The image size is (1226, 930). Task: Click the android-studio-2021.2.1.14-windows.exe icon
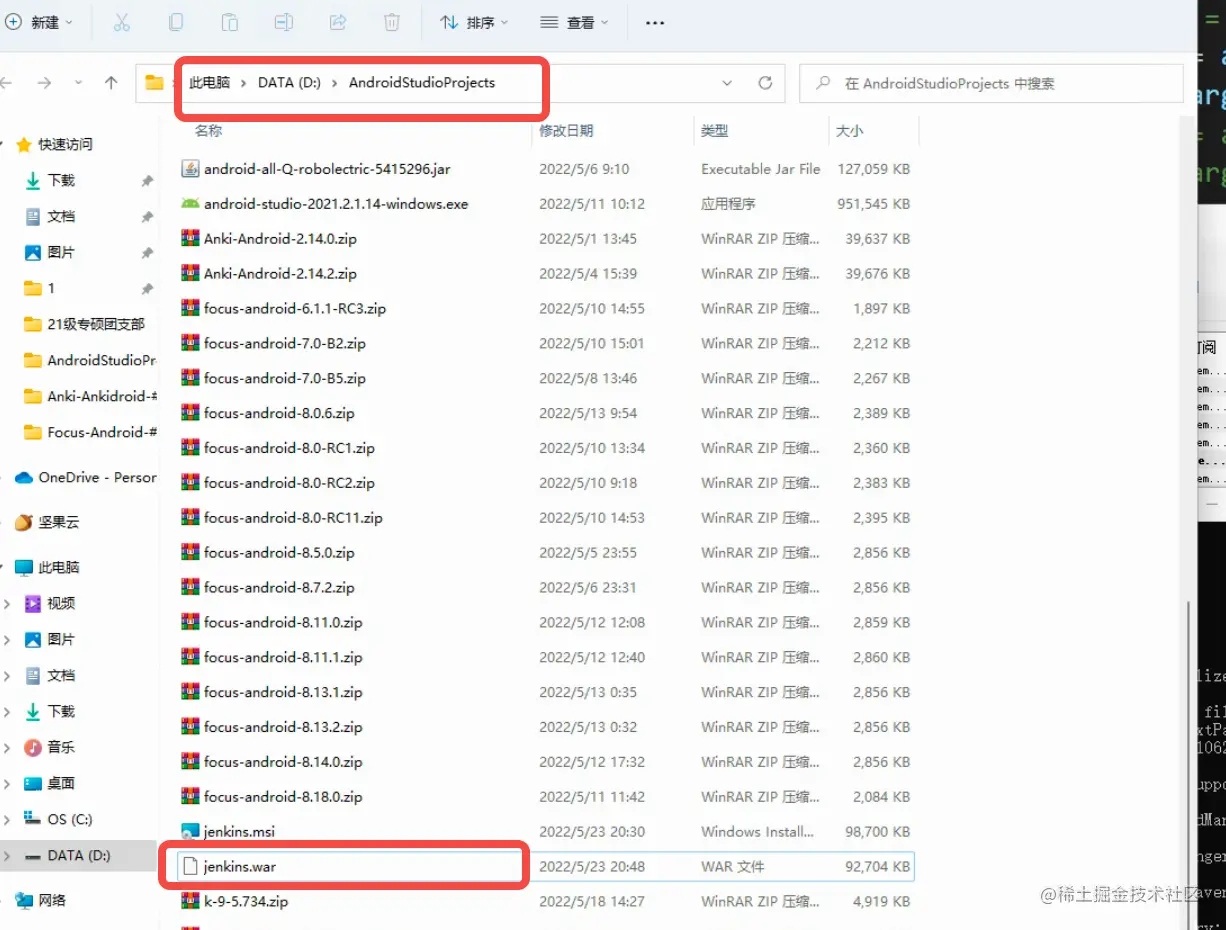point(190,204)
